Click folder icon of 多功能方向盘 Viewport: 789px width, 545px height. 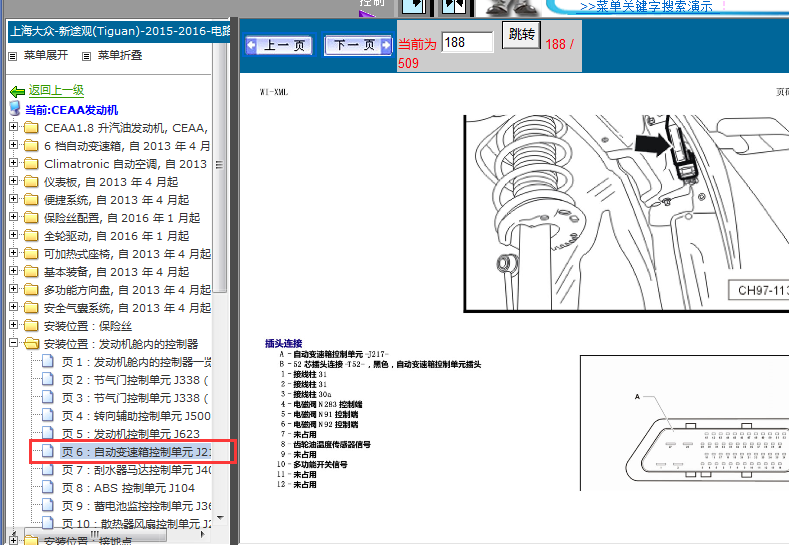(x=31, y=290)
